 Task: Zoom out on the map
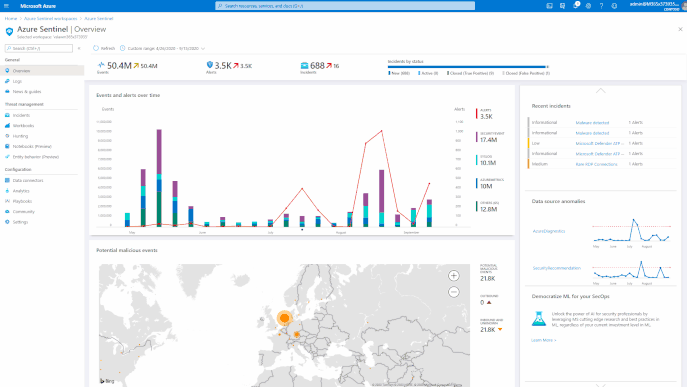tap(453, 292)
